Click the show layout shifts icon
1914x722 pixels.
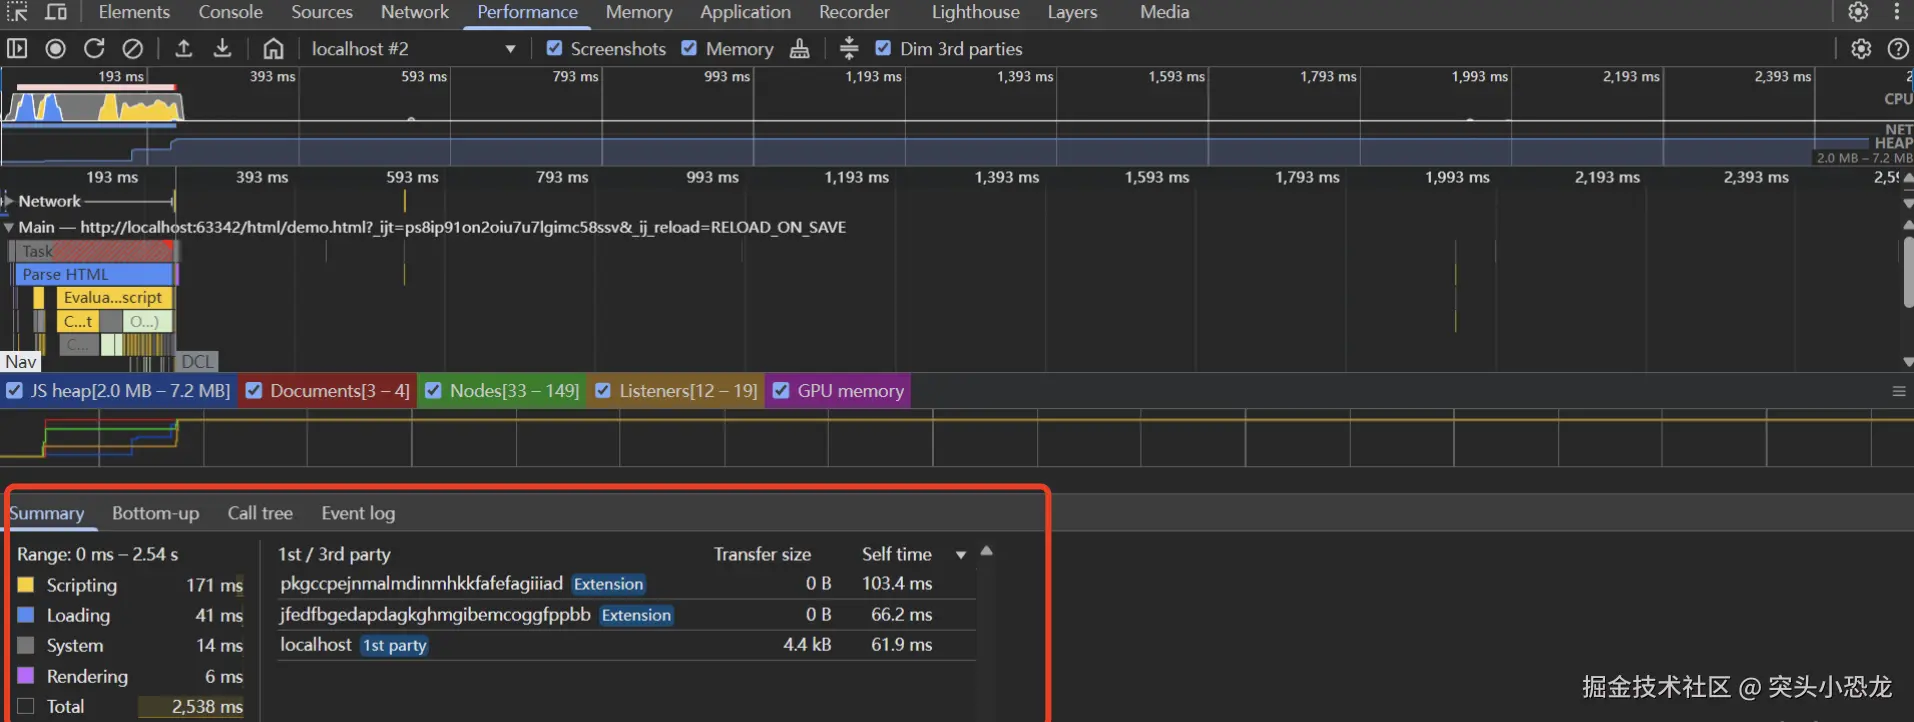pos(849,48)
